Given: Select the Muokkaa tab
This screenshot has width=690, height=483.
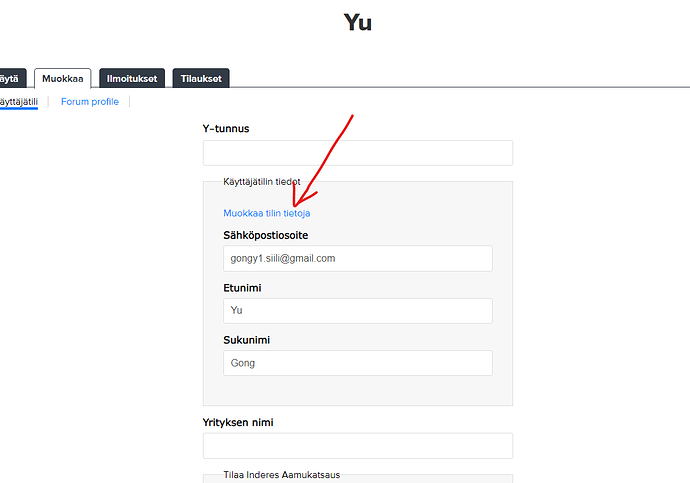Looking at the screenshot, I should (62, 78).
